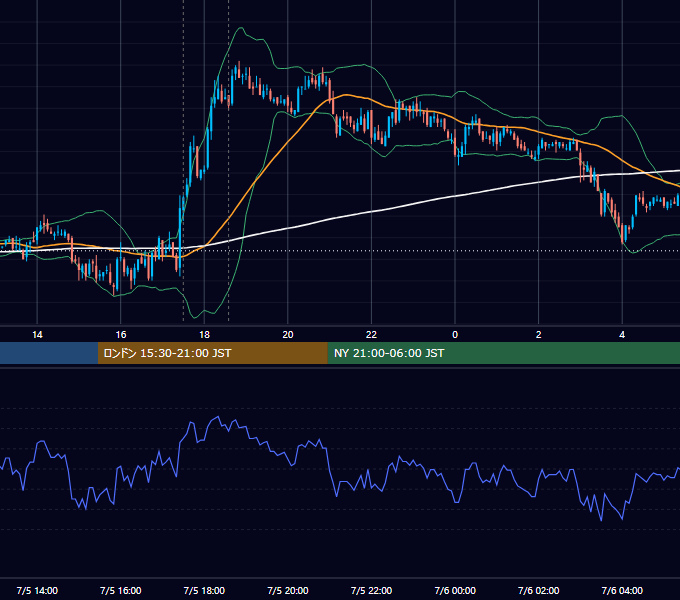The width and height of the screenshot is (680, 600).
Task: Click the NY 21:00-06:00 JST session bar
Action: tap(503, 353)
